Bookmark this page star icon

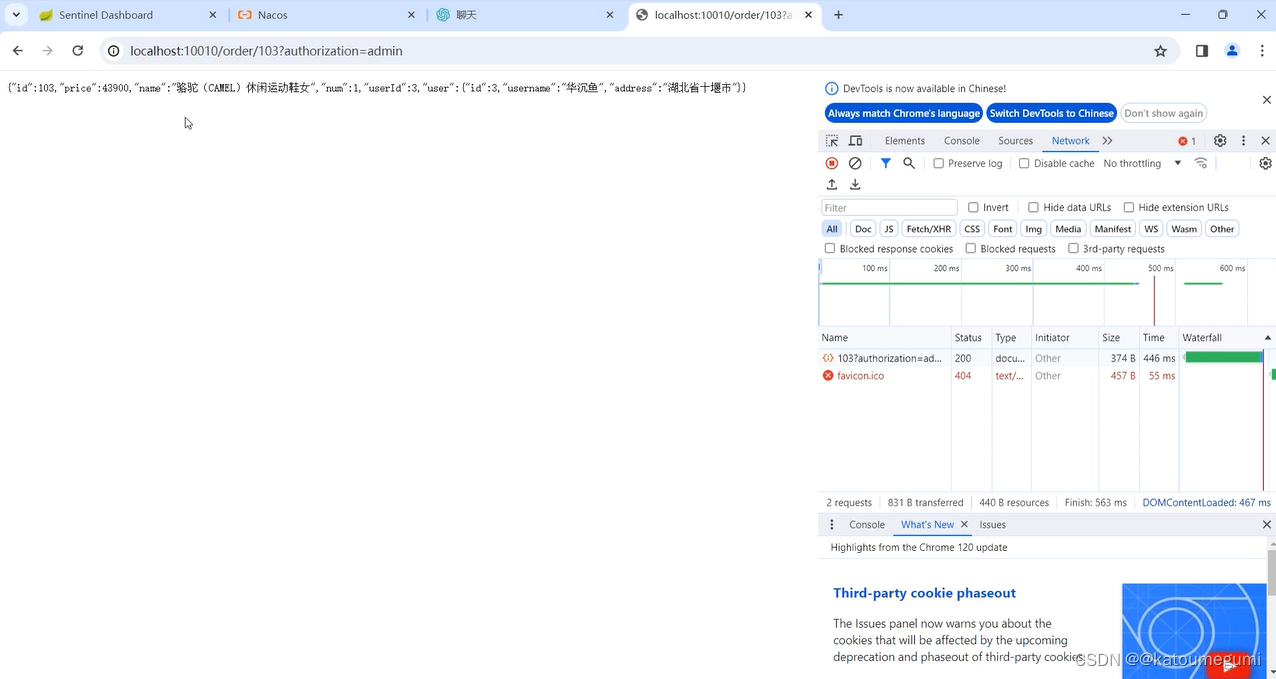(1160, 51)
